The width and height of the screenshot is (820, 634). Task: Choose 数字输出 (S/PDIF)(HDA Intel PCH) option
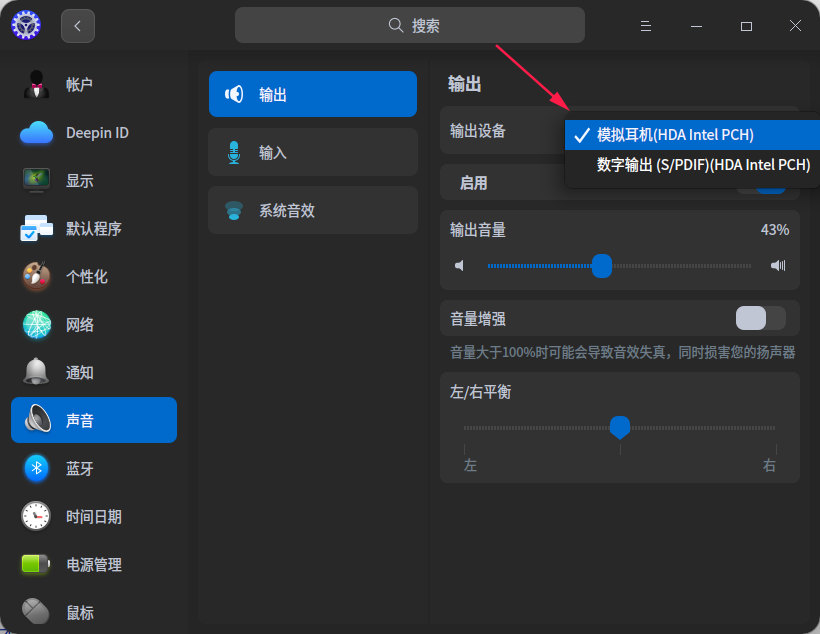[692, 165]
